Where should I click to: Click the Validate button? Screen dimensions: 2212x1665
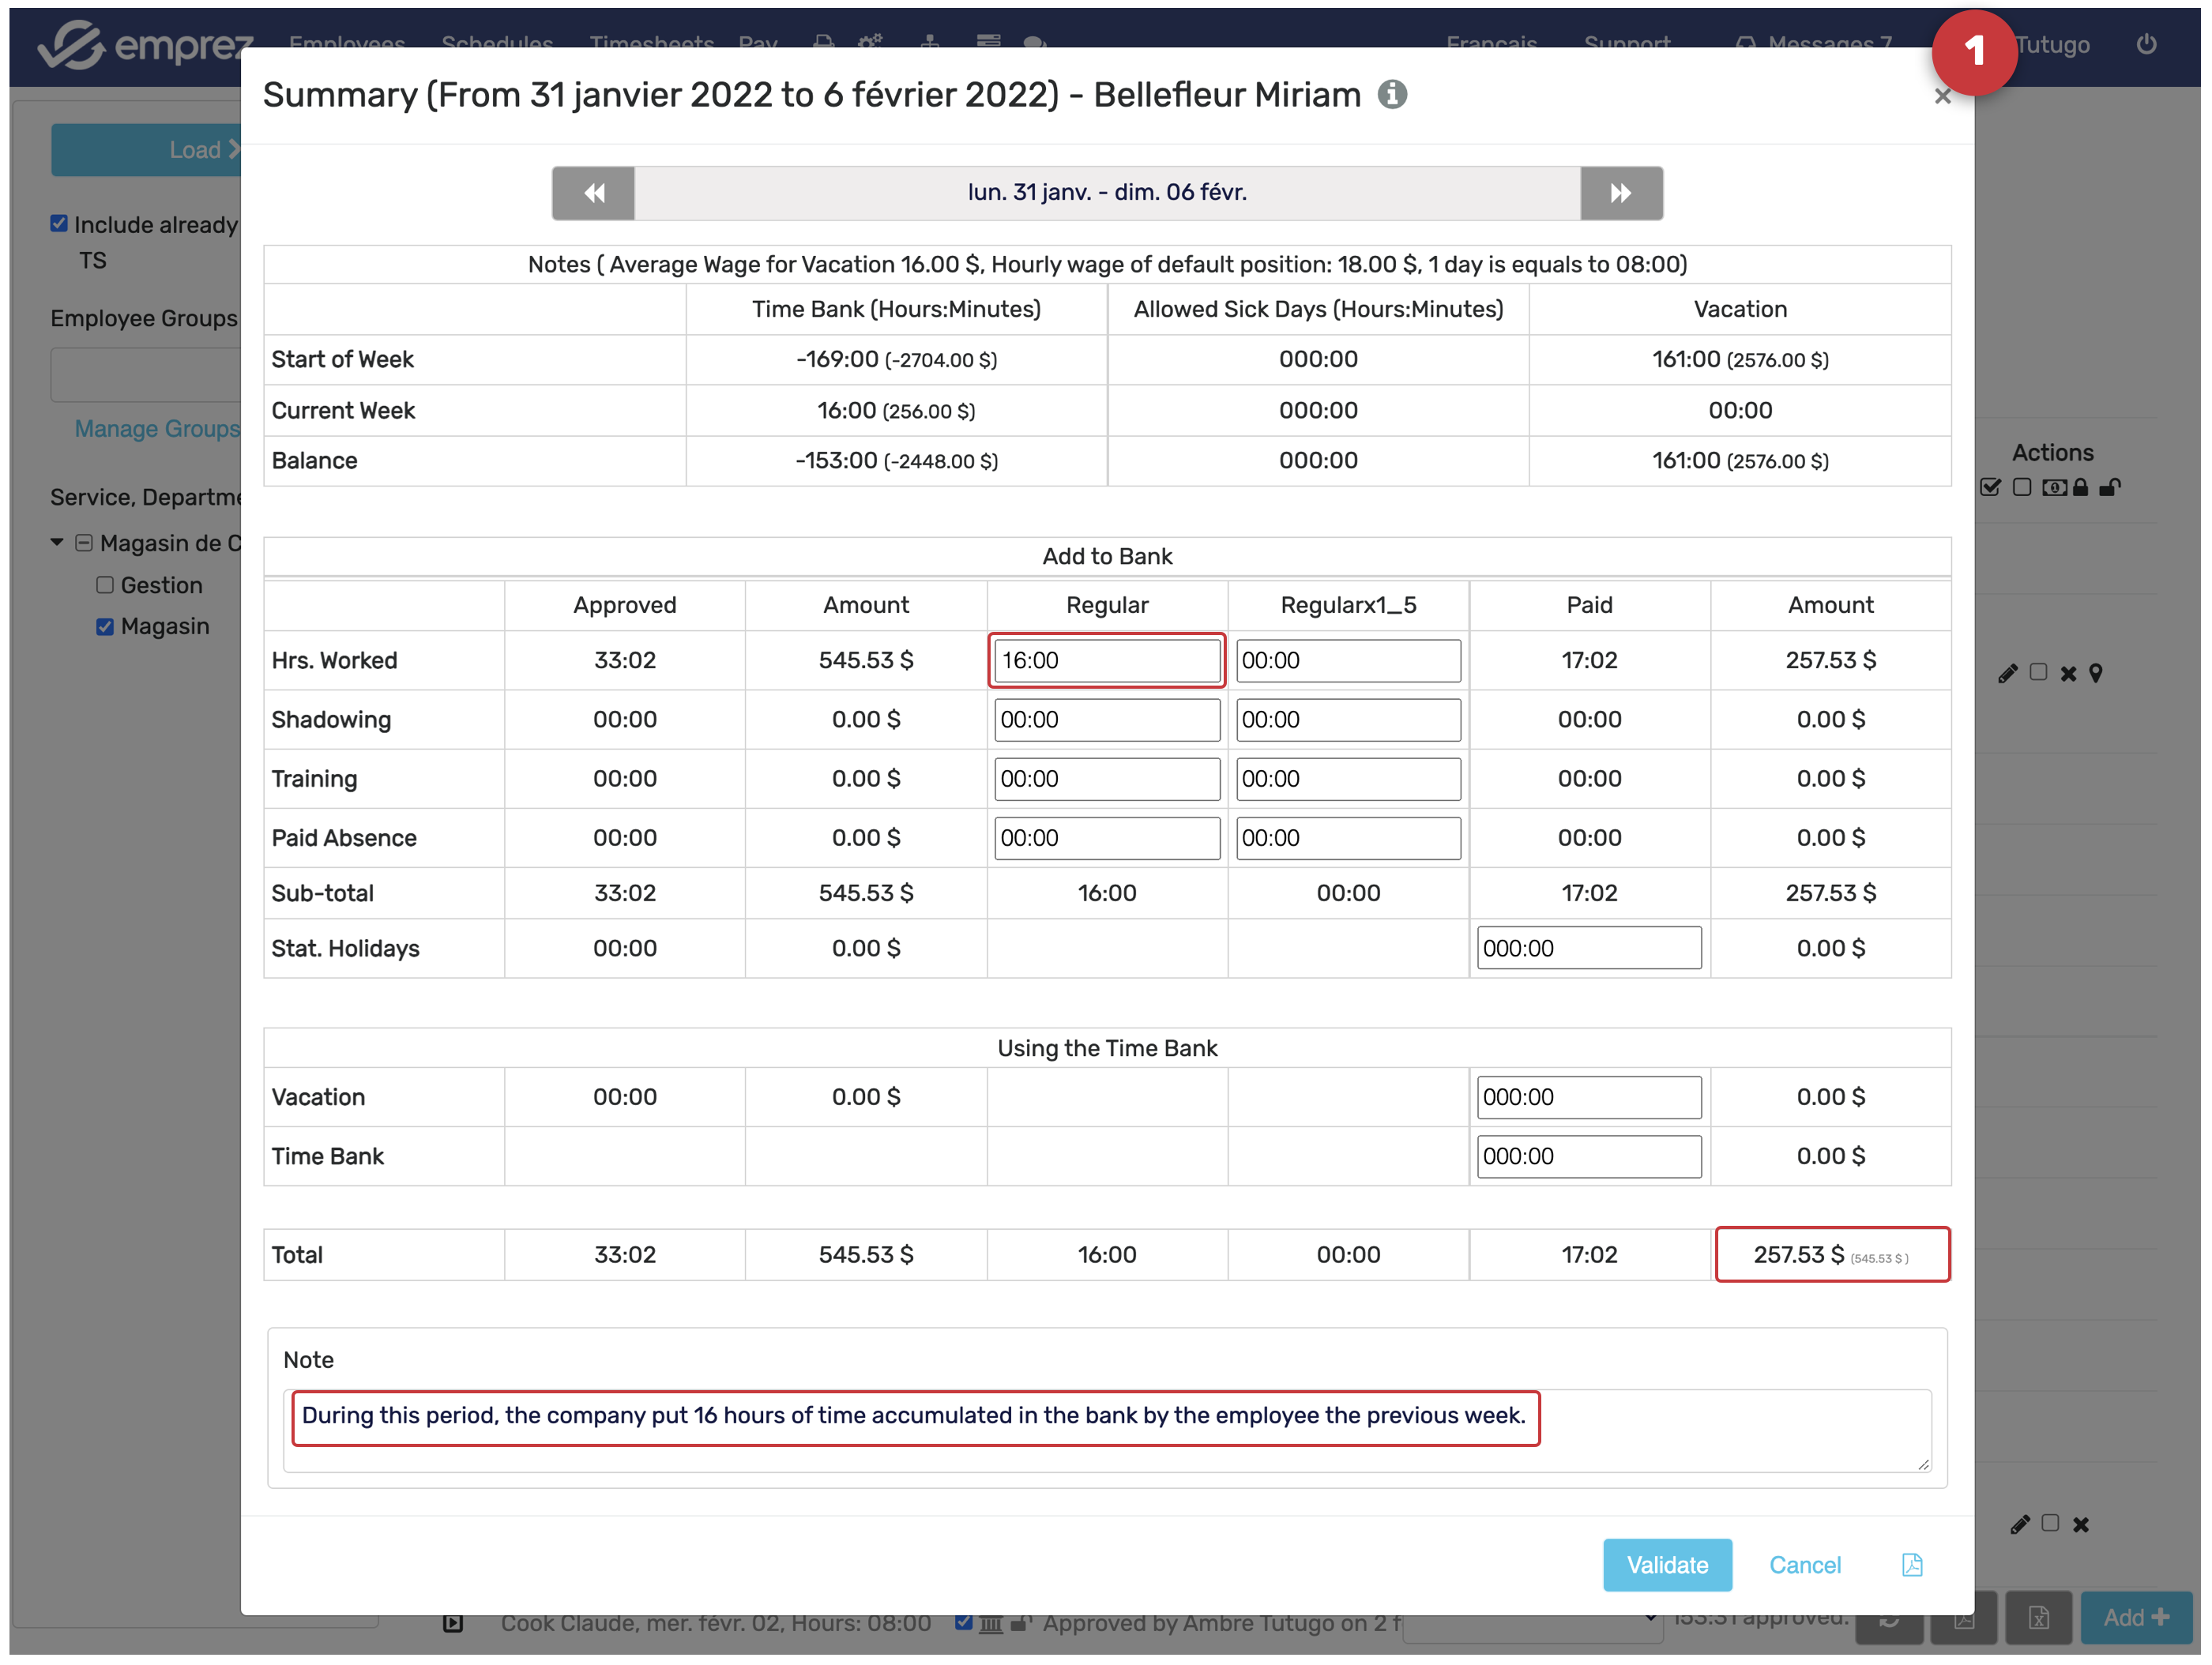tap(1666, 1565)
